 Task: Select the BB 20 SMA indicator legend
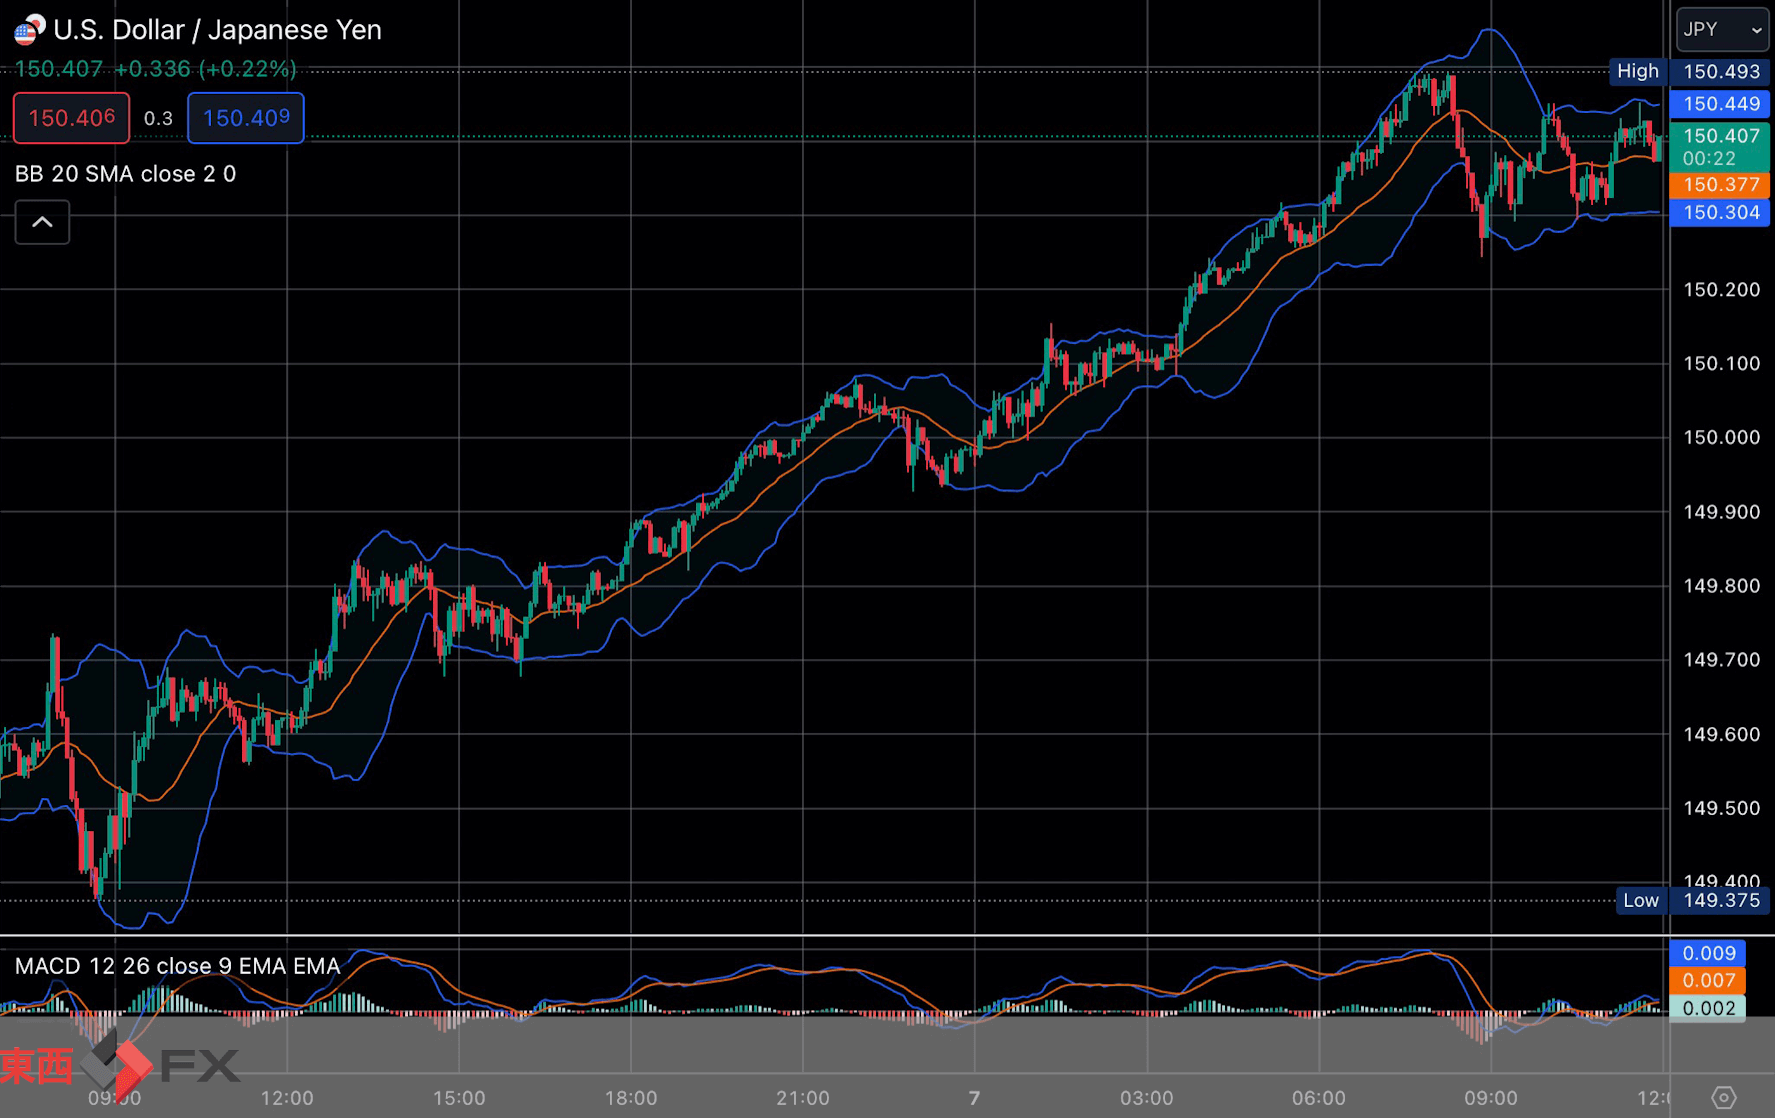[125, 174]
